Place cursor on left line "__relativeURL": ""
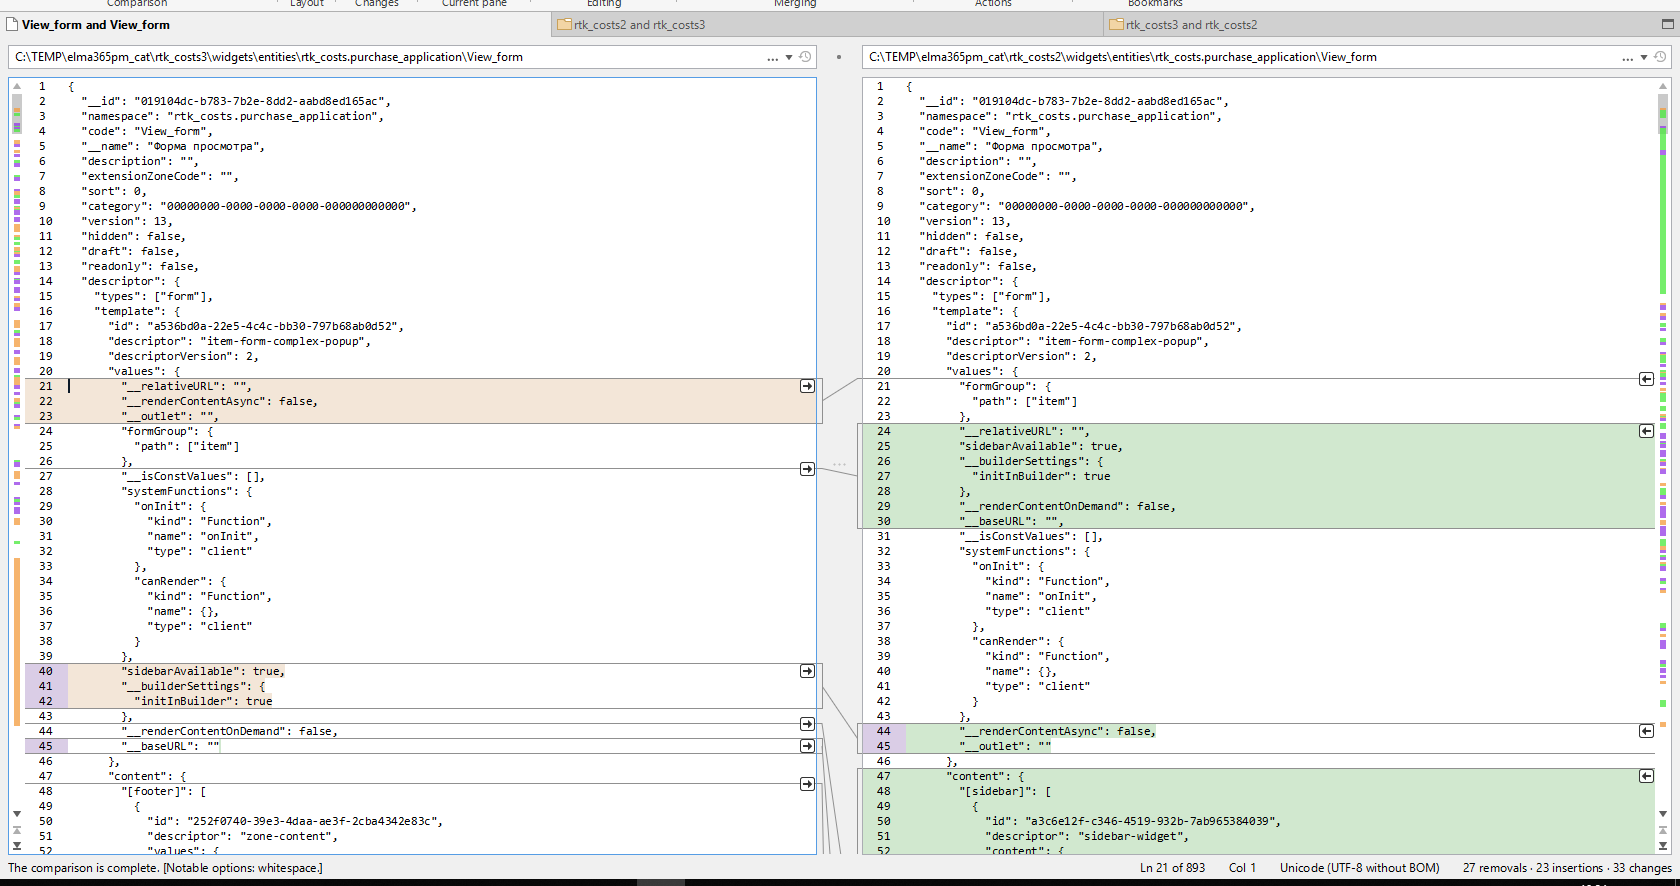Screen dimensions: 1680x886 point(186,386)
